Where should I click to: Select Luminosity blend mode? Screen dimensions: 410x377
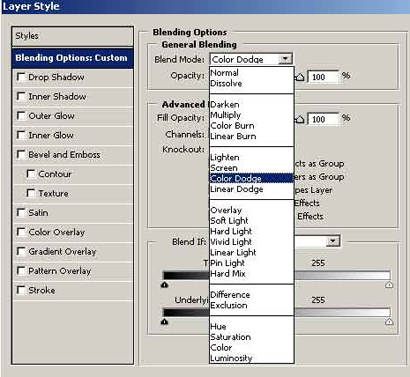point(251,358)
